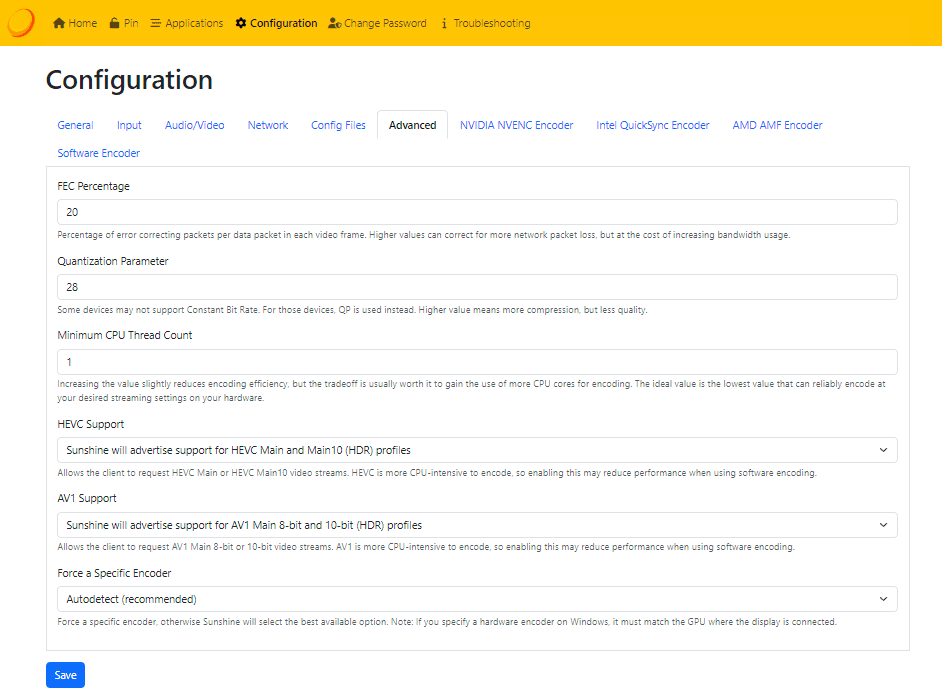Click the Configuration gear icon
This screenshot has height=691, width=942.
[241, 23]
